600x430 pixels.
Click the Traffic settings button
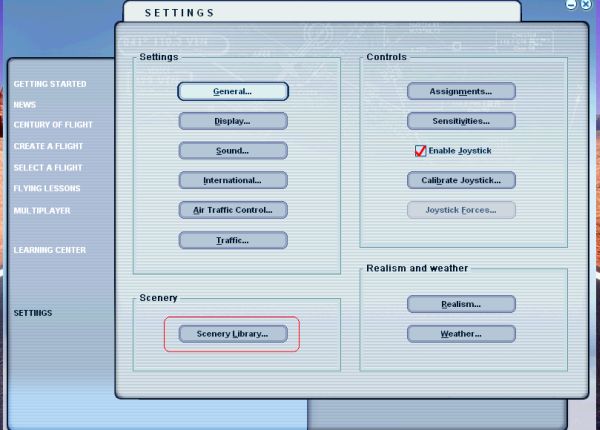pos(233,240)
